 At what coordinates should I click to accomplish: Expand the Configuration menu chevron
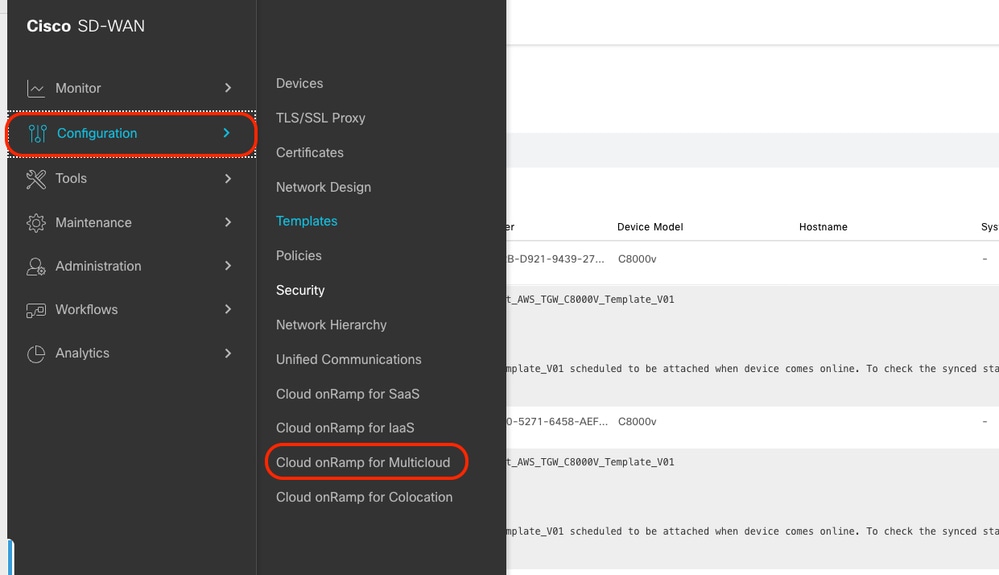click(226, 132)
